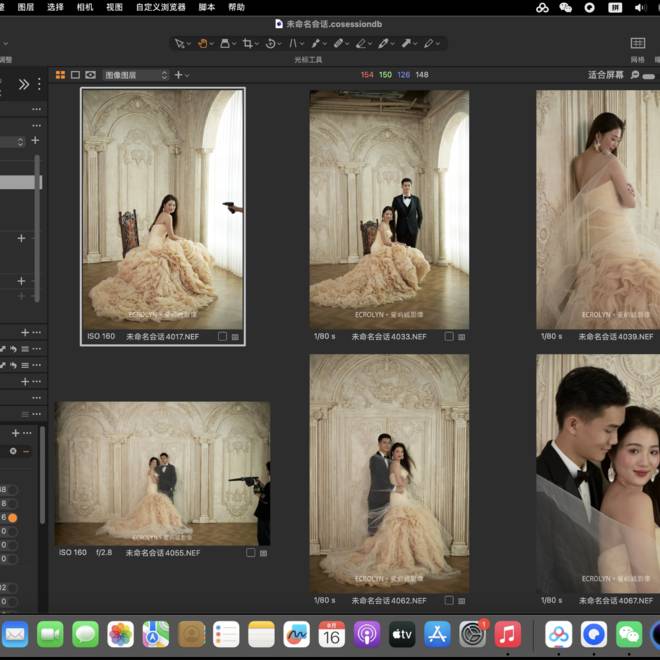Select the Loupe cursor tool

(225, 43)
